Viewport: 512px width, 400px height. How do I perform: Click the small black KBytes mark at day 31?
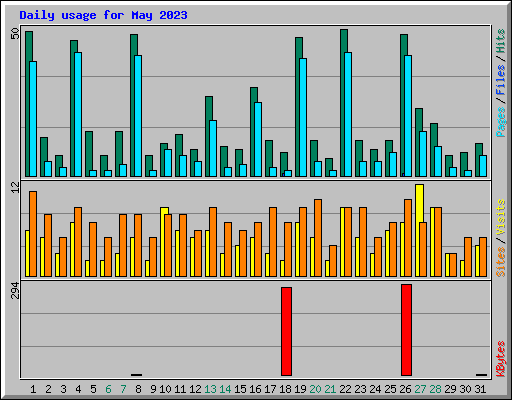coord(481,375)
